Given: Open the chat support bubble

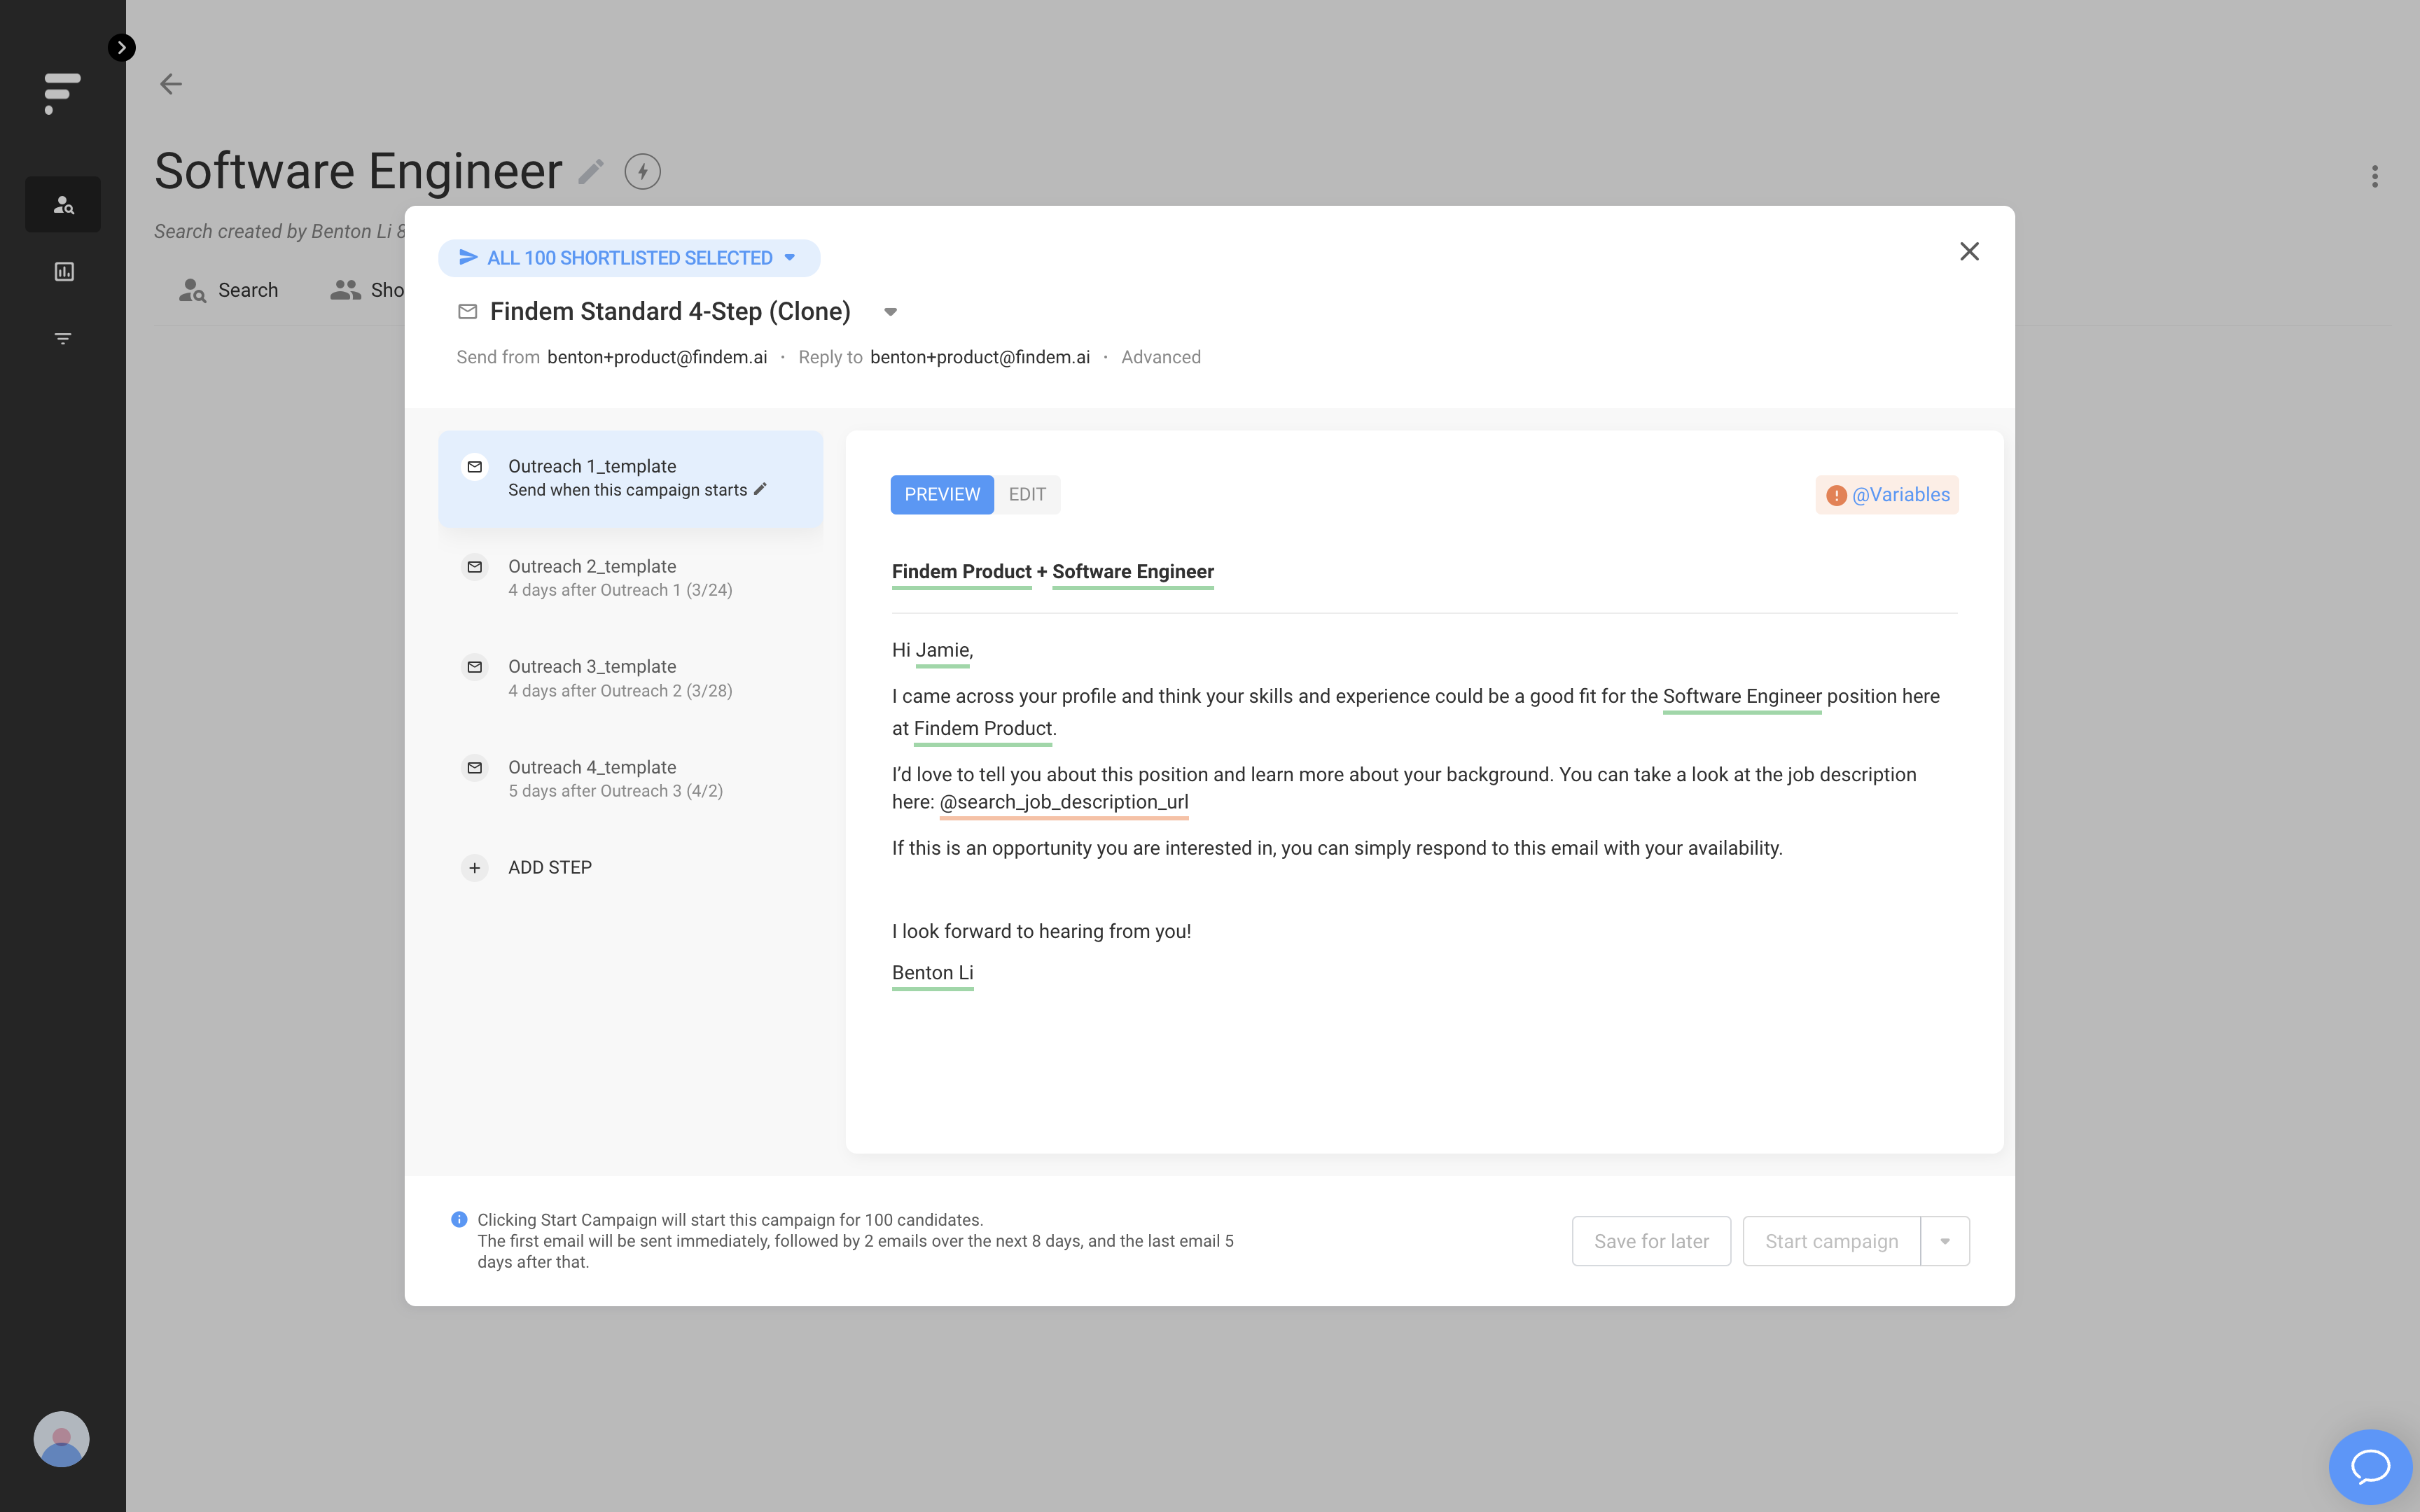Looking at the screenshot, I should [2371, 1466].
